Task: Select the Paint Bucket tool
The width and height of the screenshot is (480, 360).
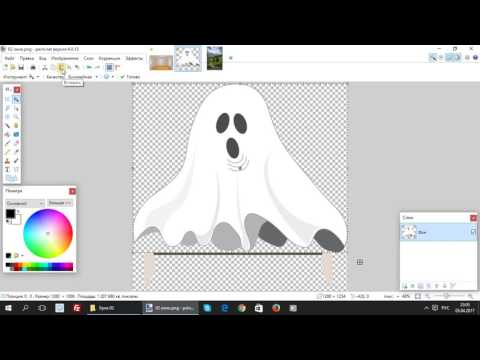Action: point(7,134)
